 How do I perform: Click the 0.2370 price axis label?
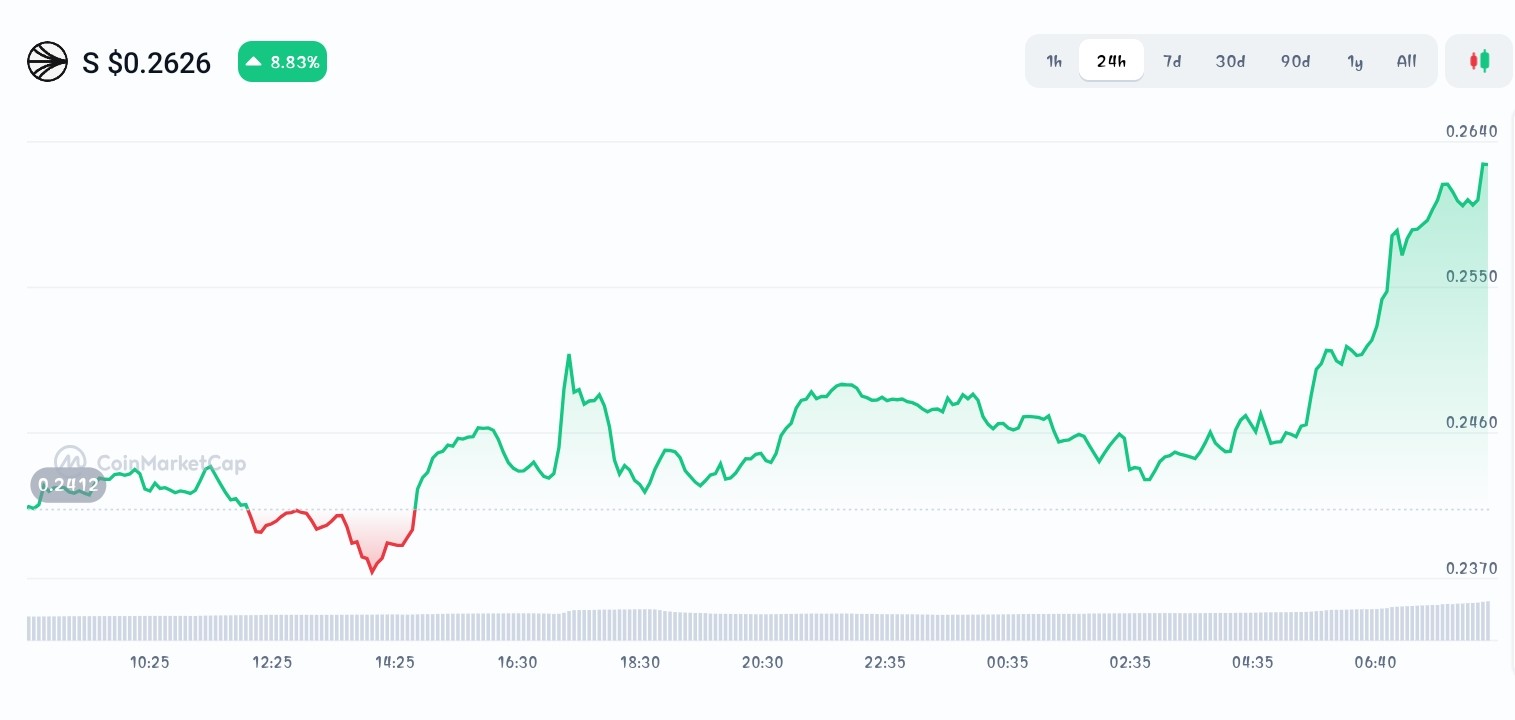[x=1471, y=568]
